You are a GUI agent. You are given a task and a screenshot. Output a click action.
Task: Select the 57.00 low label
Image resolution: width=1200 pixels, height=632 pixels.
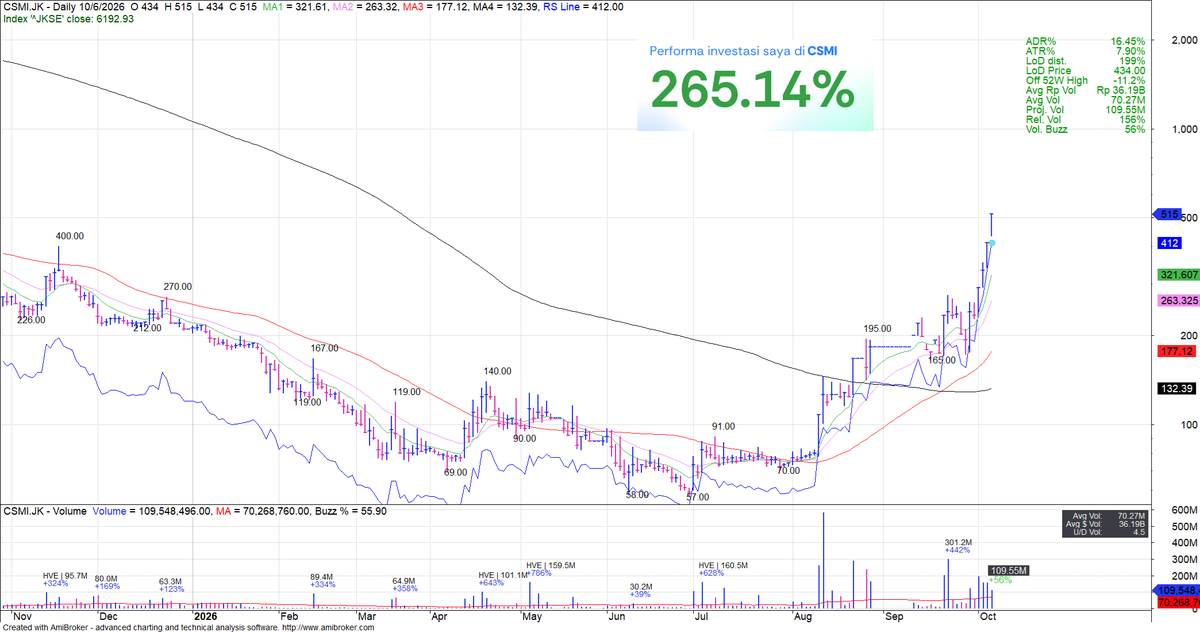(697, 497)
